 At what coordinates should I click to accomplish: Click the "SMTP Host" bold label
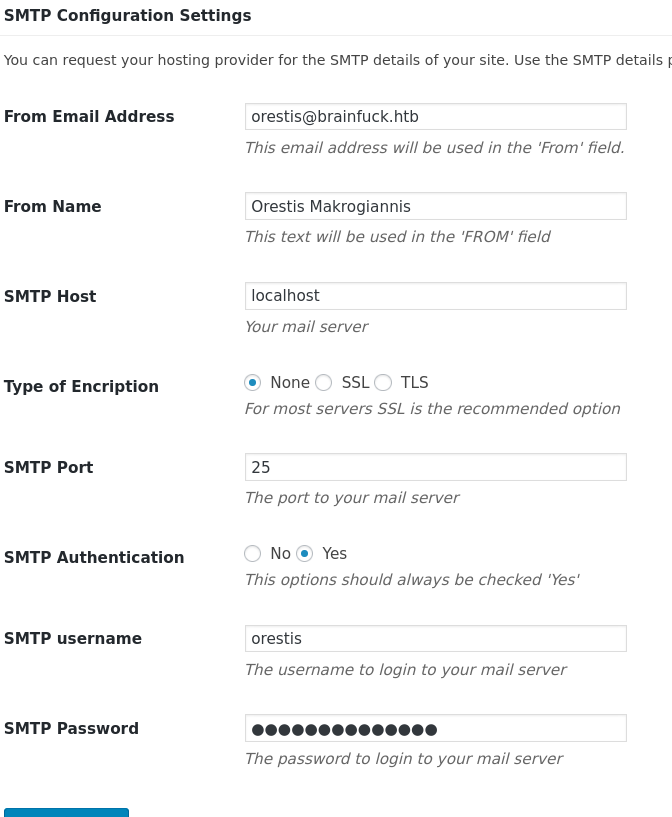pos(50,297)
